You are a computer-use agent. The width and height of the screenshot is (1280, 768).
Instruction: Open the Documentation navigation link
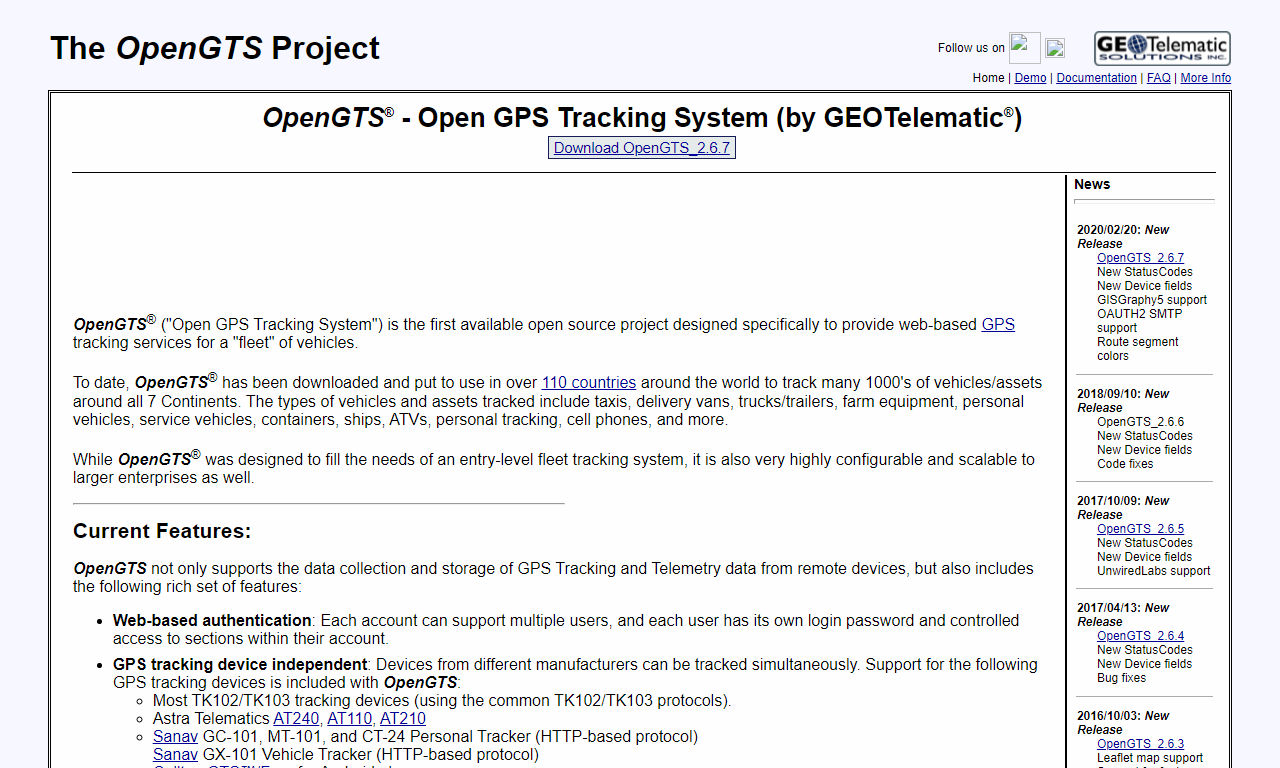pyautogui.click(x=1096, y=78)
